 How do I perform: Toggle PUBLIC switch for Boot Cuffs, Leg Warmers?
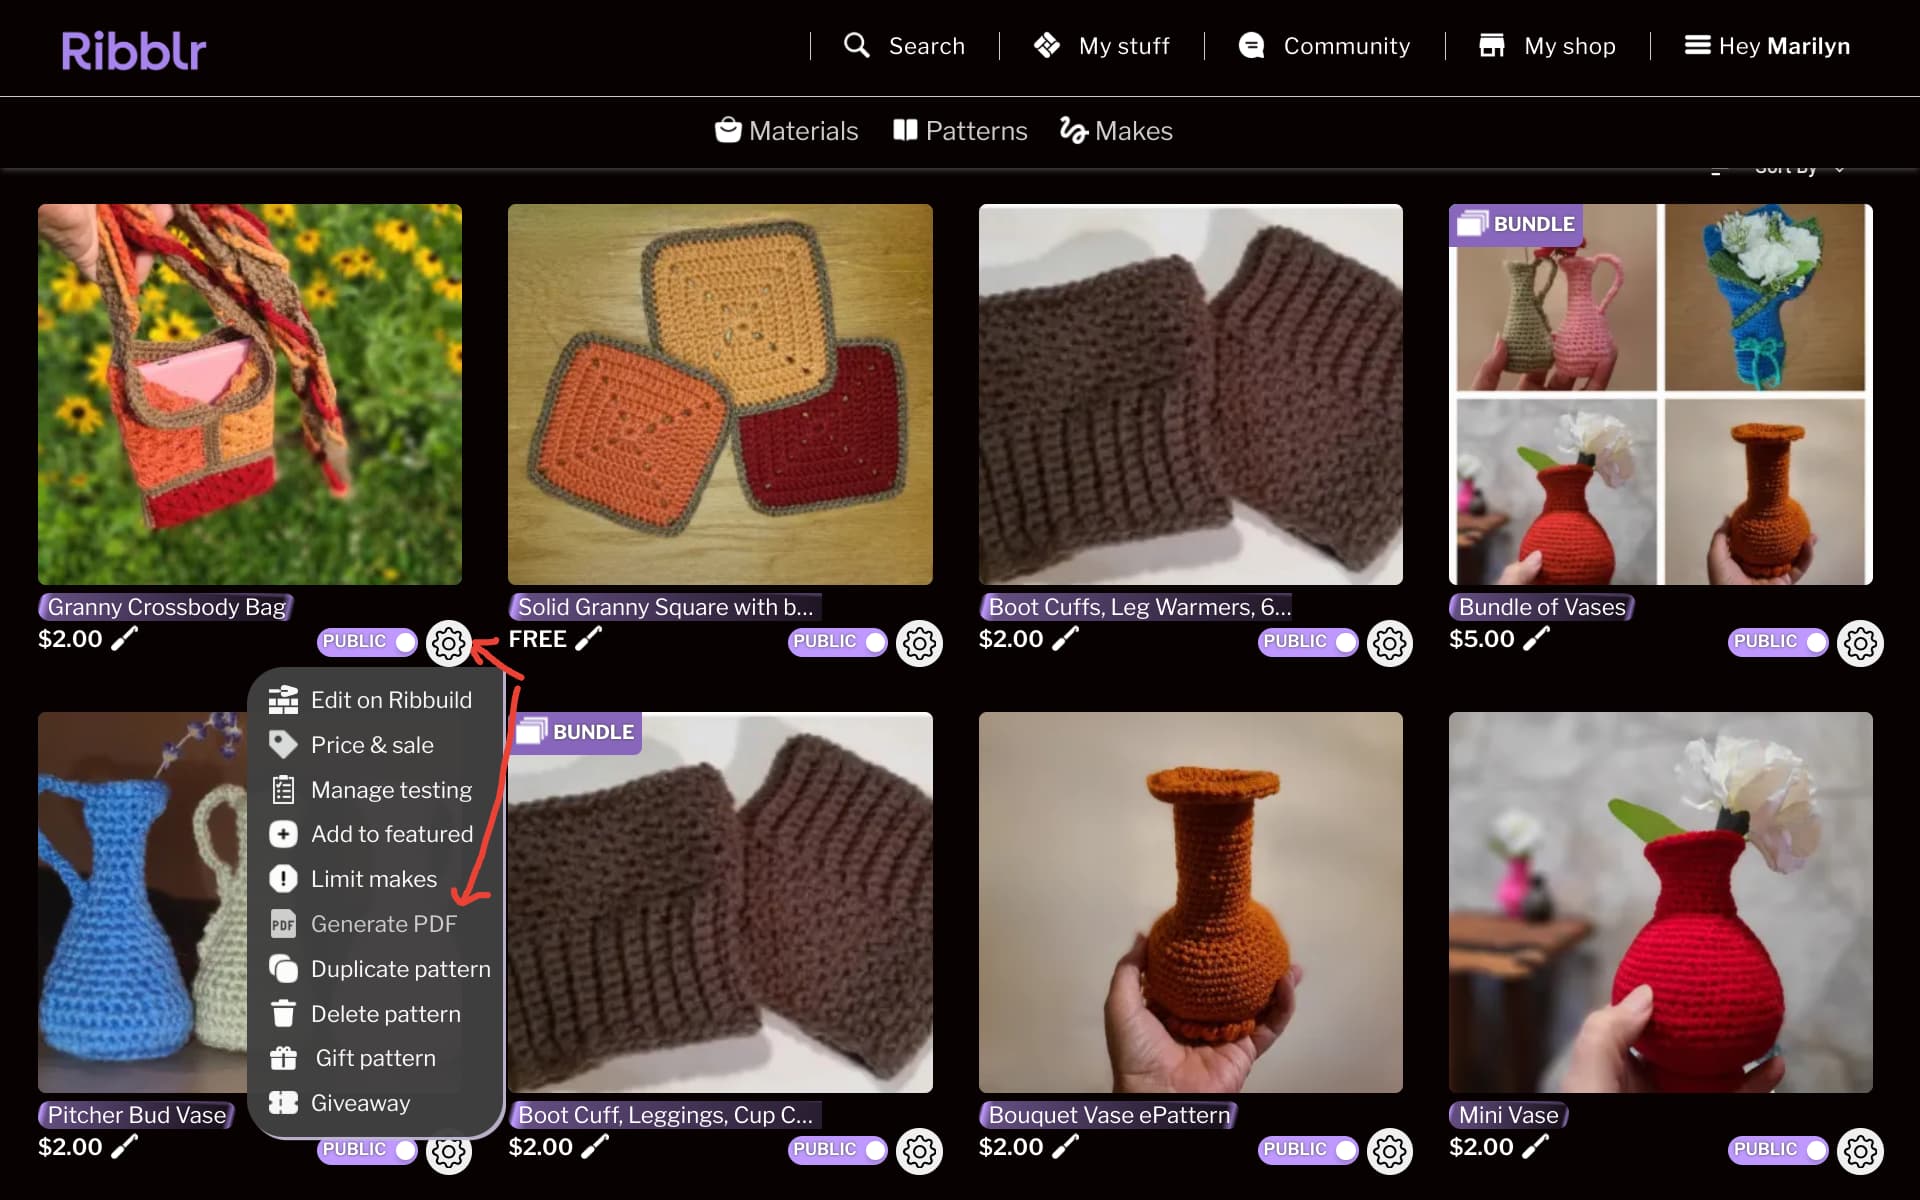[x=1308, y=641]
